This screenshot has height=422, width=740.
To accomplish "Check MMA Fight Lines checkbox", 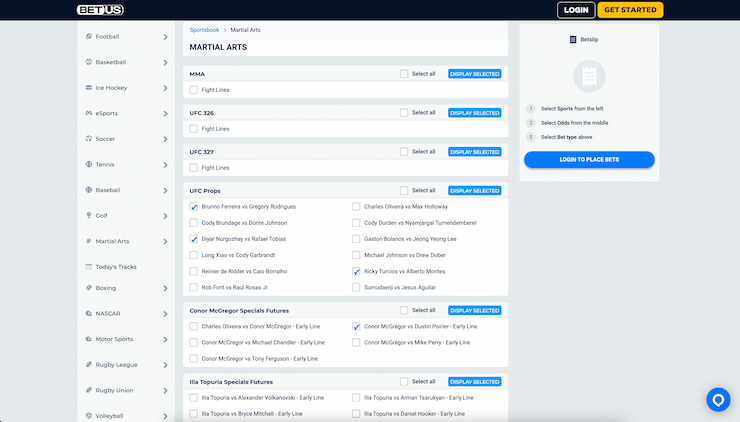I will tap(193, 90).
